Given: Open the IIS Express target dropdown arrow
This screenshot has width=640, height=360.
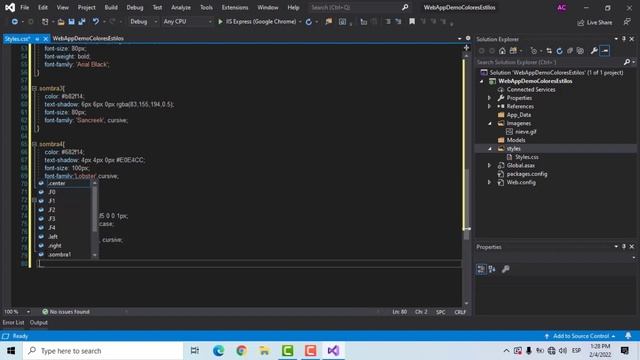Looking at the screenshot, I should click(300, 22).
